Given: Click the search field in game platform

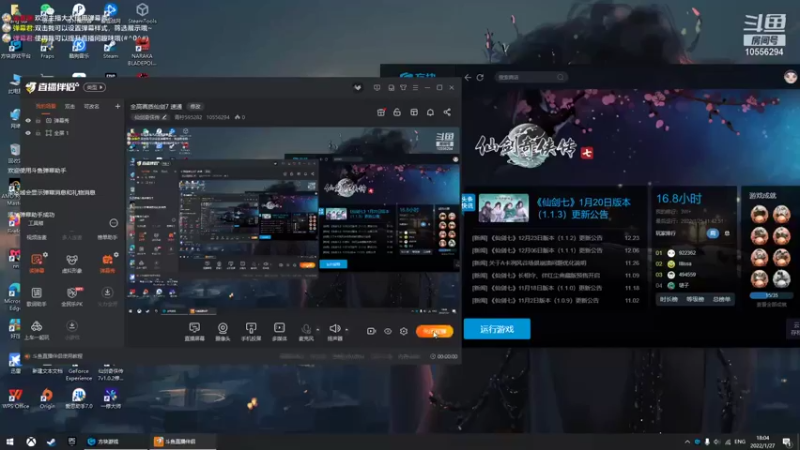Looking at the screenshot, I should (x=531, y=78).
